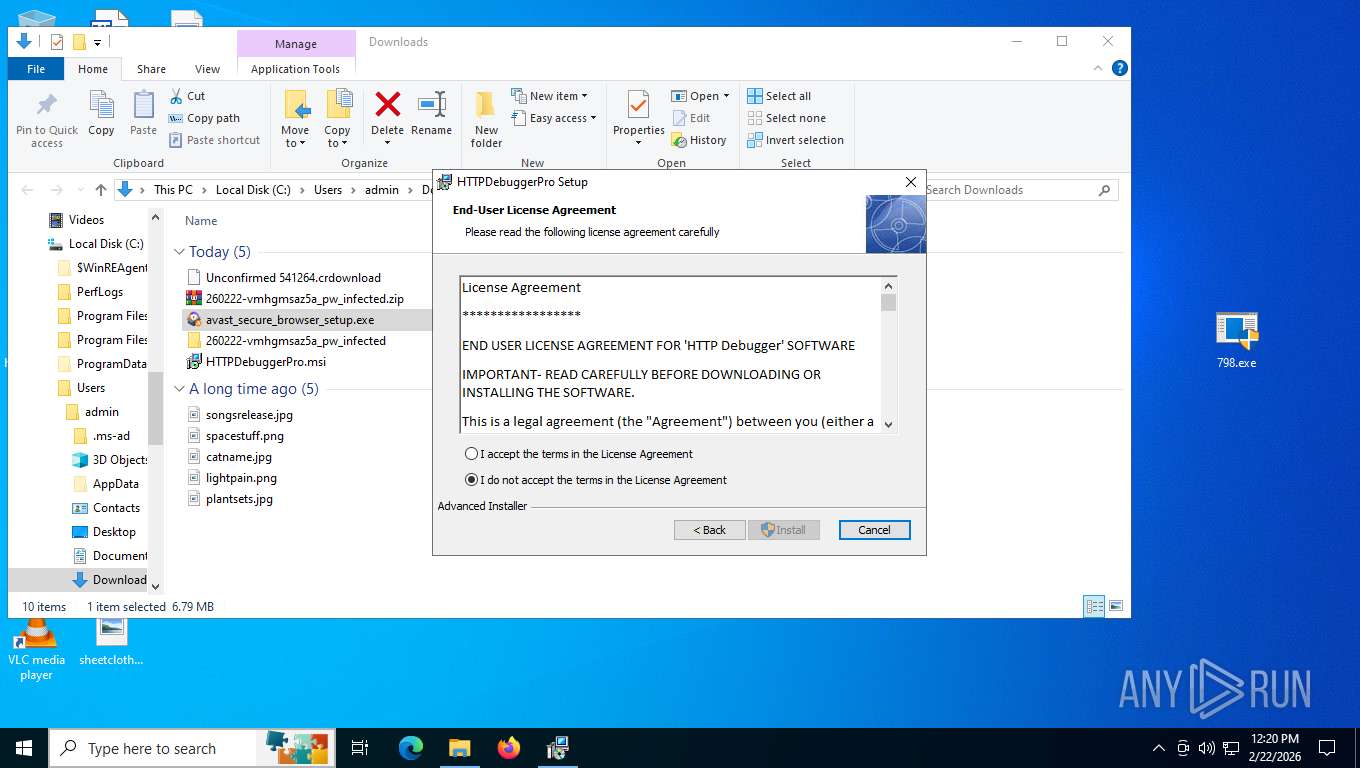The height and width of the screenshot is (768, 1360).
Task: Open the File menu tab
Action: (x=36, y=69)
